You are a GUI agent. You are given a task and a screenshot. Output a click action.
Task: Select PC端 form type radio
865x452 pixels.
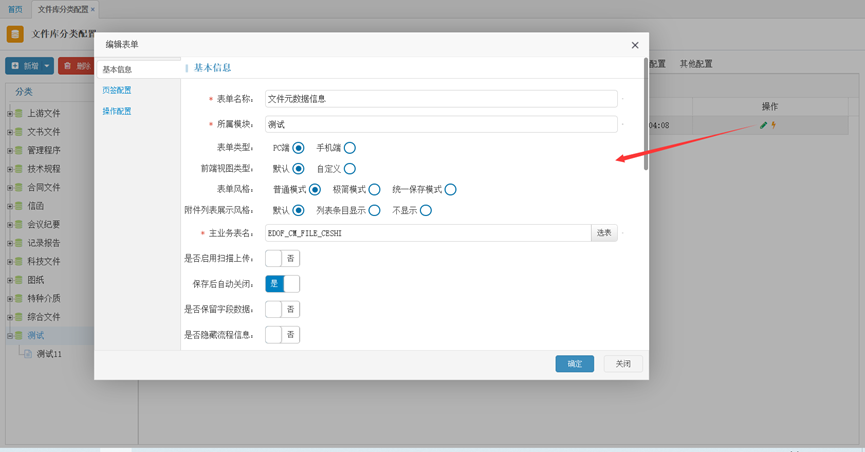click(x=298, y=148)
